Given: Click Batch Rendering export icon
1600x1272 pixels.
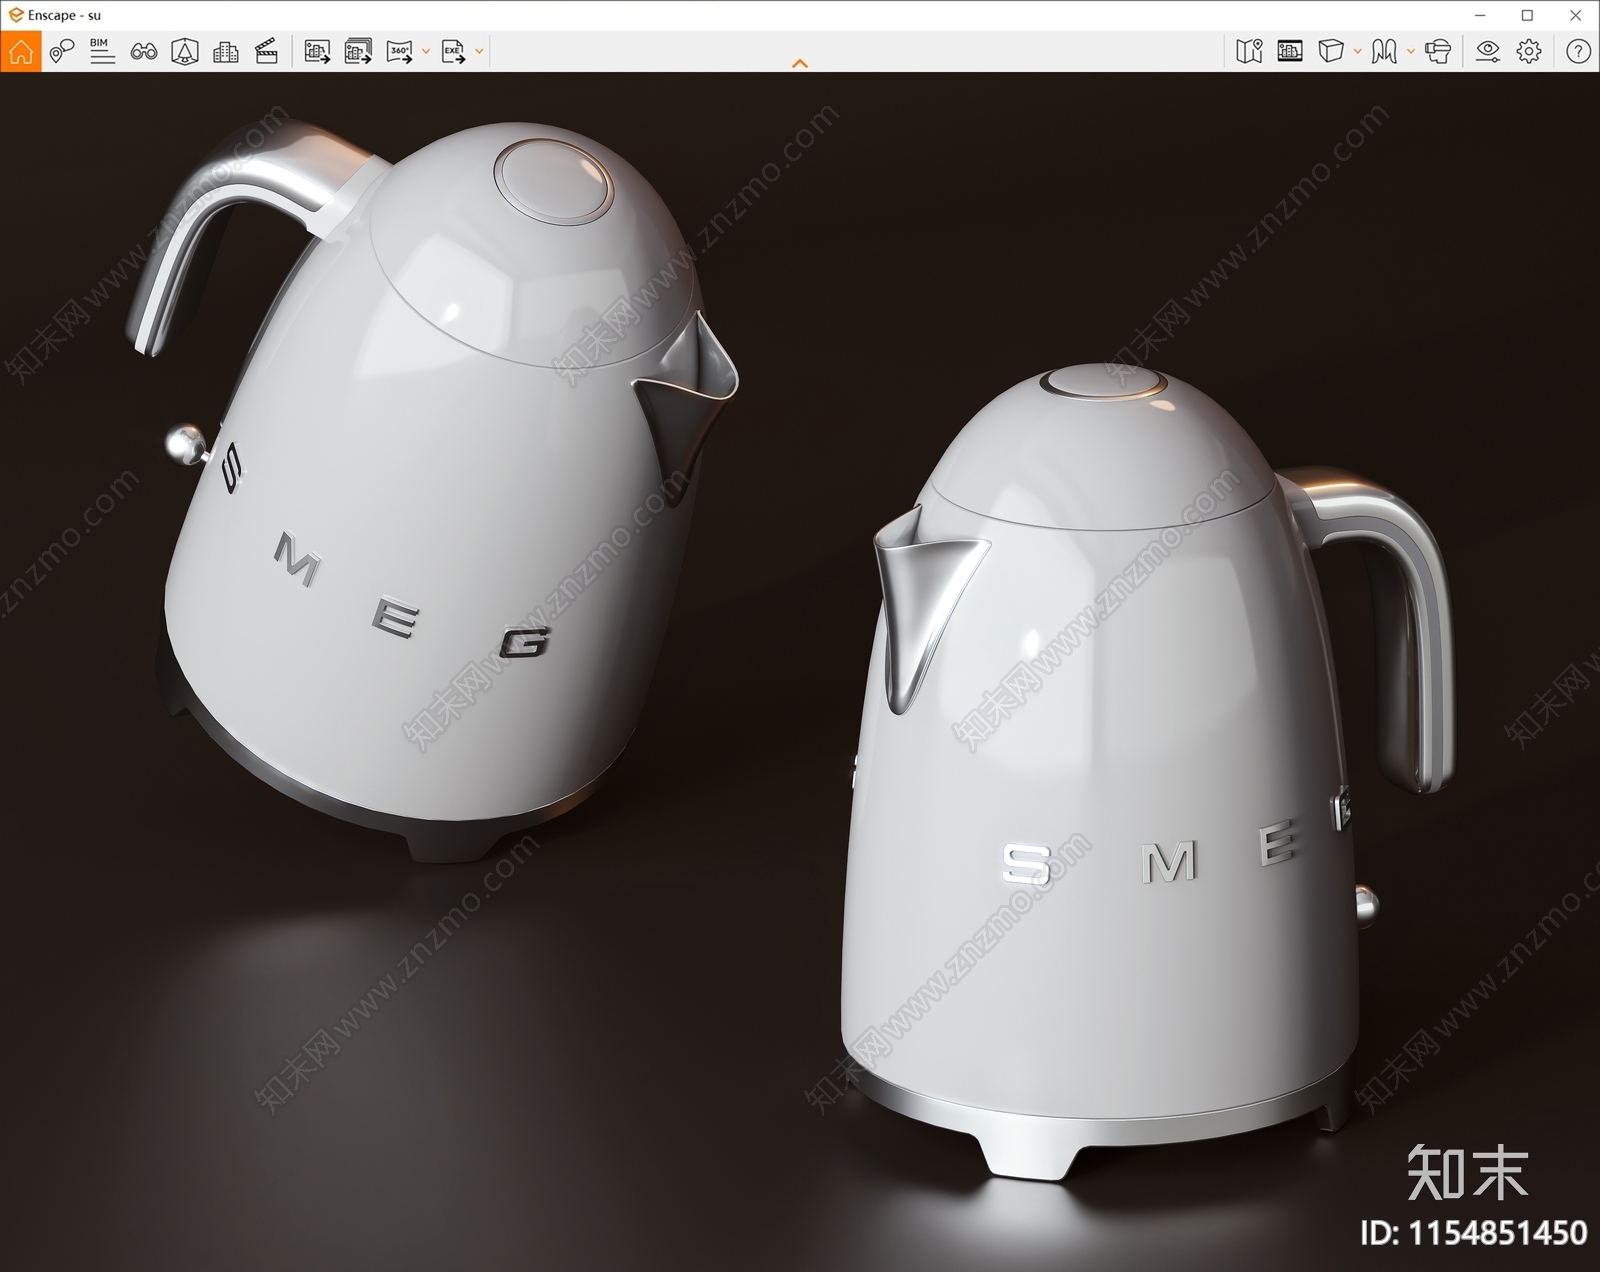Looking at the screenshot, I should click(x=358, y=51).
